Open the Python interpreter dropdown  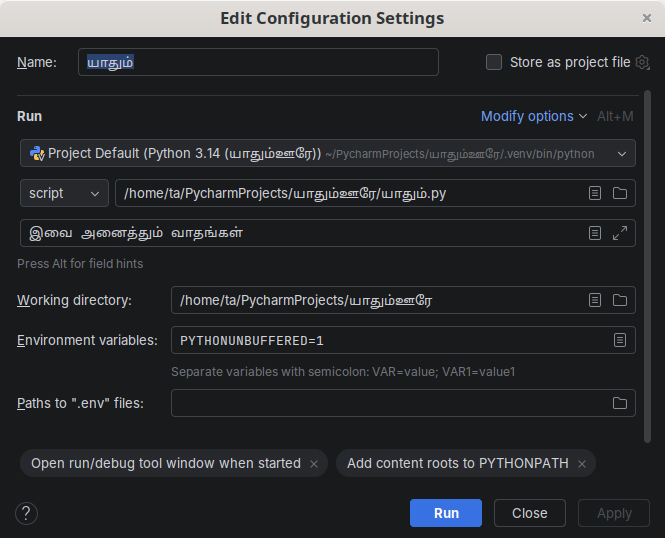[327, 153]
